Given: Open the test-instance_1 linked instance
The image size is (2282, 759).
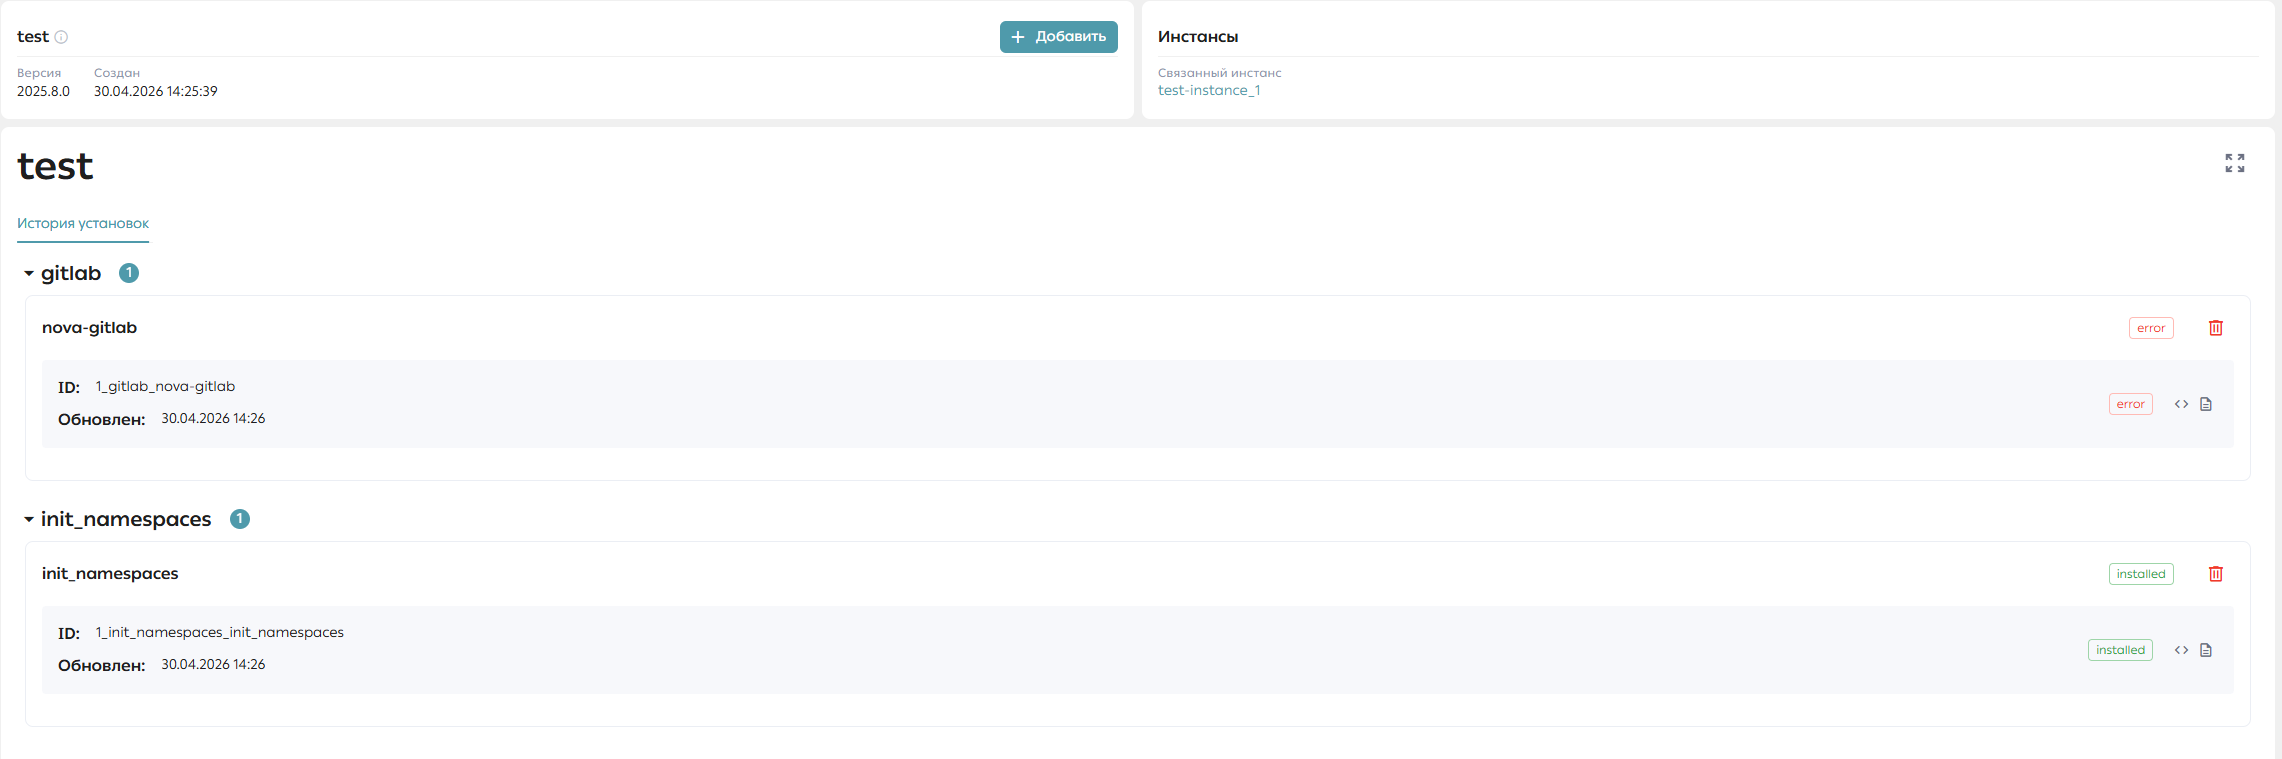Looking at the screenshot, I should (x=1209, y=90).
